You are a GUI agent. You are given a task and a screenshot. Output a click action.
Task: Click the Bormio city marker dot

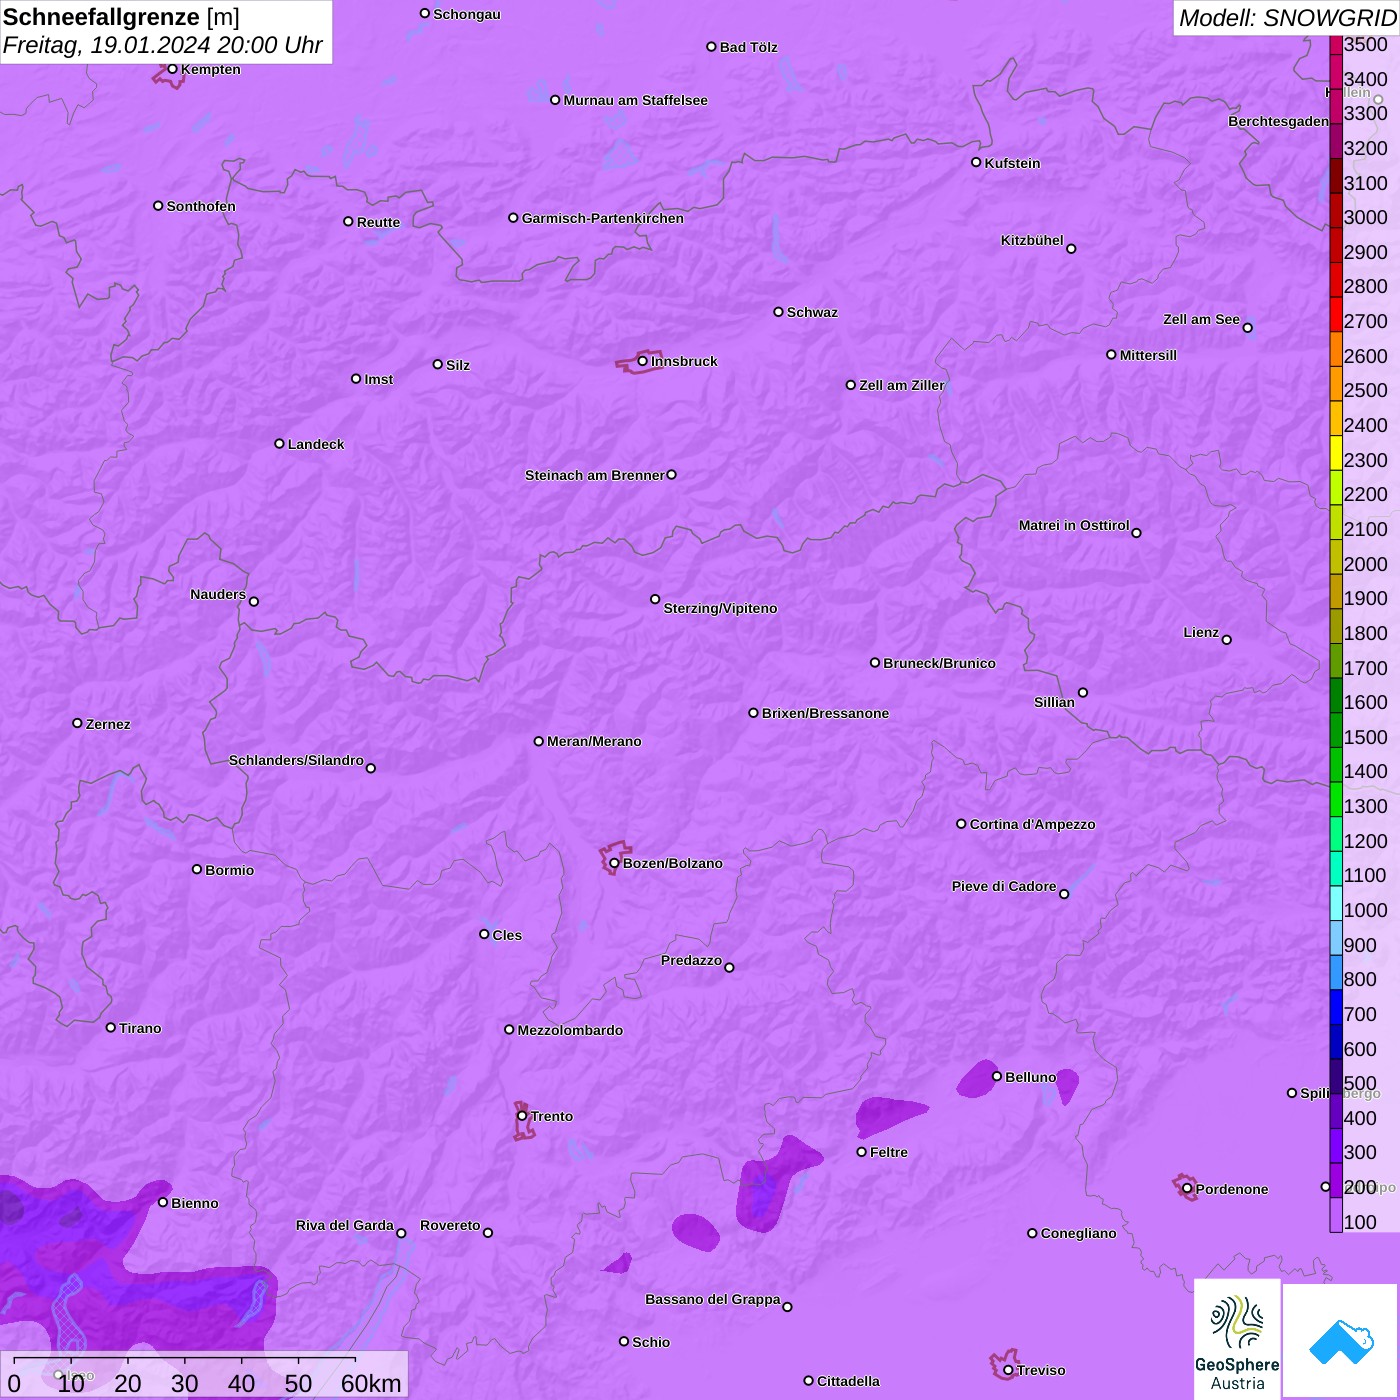click(x=197, y=869)
